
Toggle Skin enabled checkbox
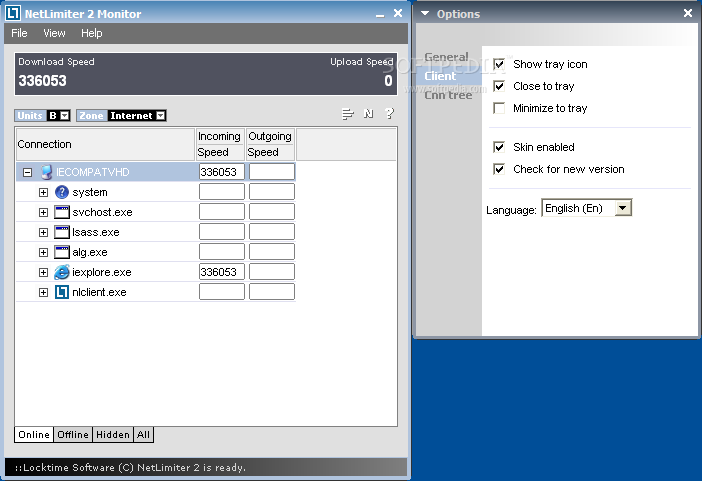point(499,147)
